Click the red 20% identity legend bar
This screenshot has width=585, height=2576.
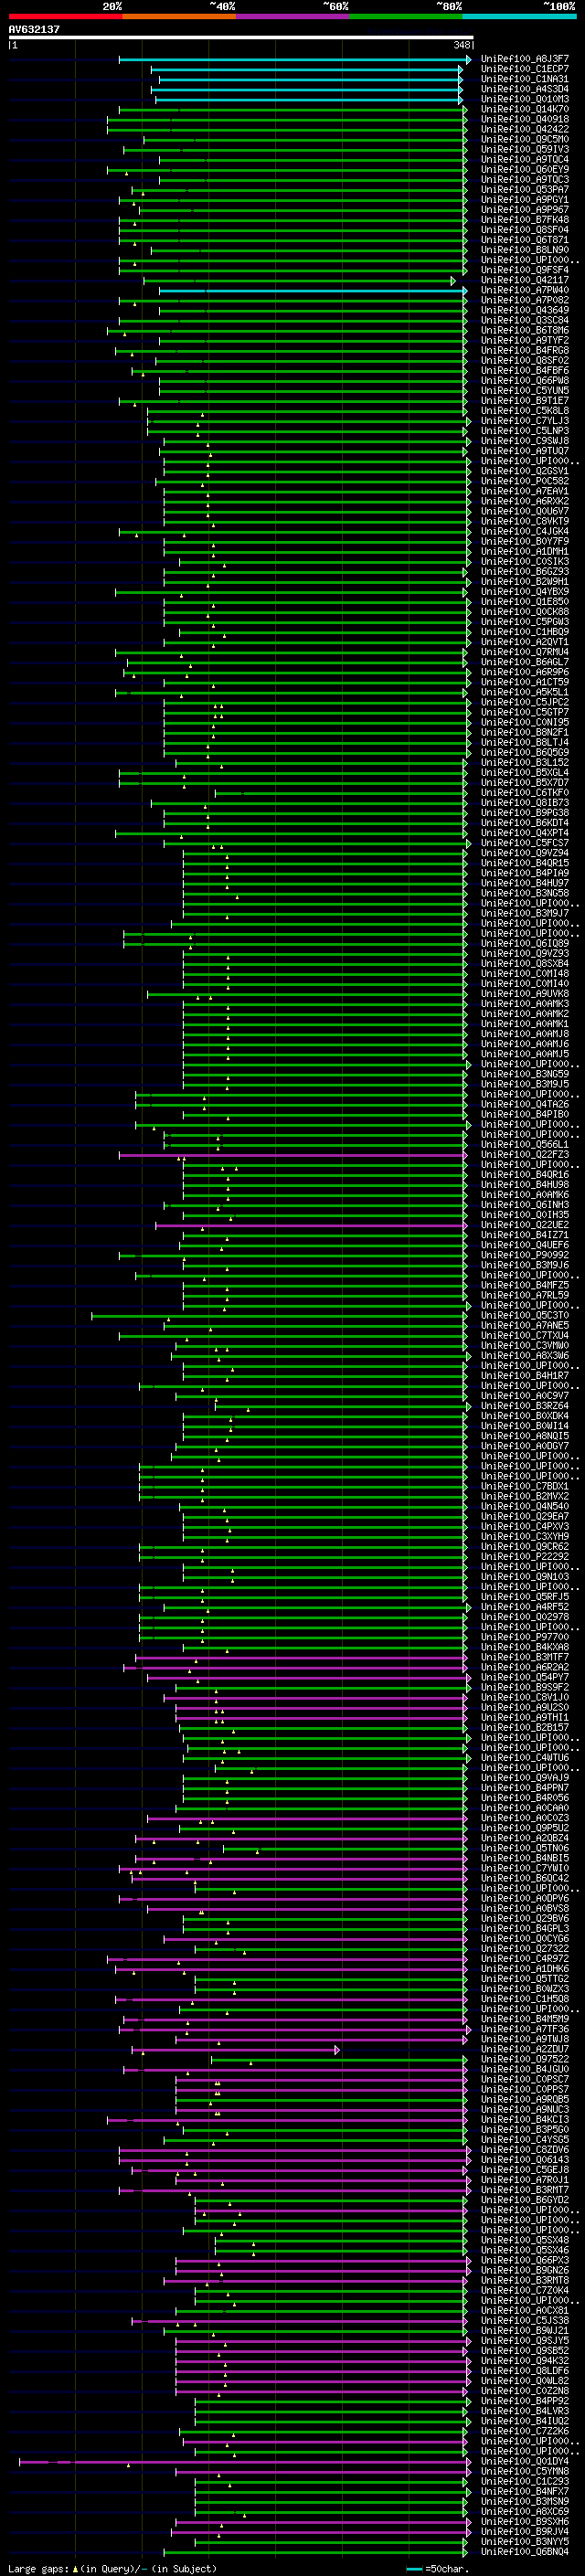coord(65,16)
